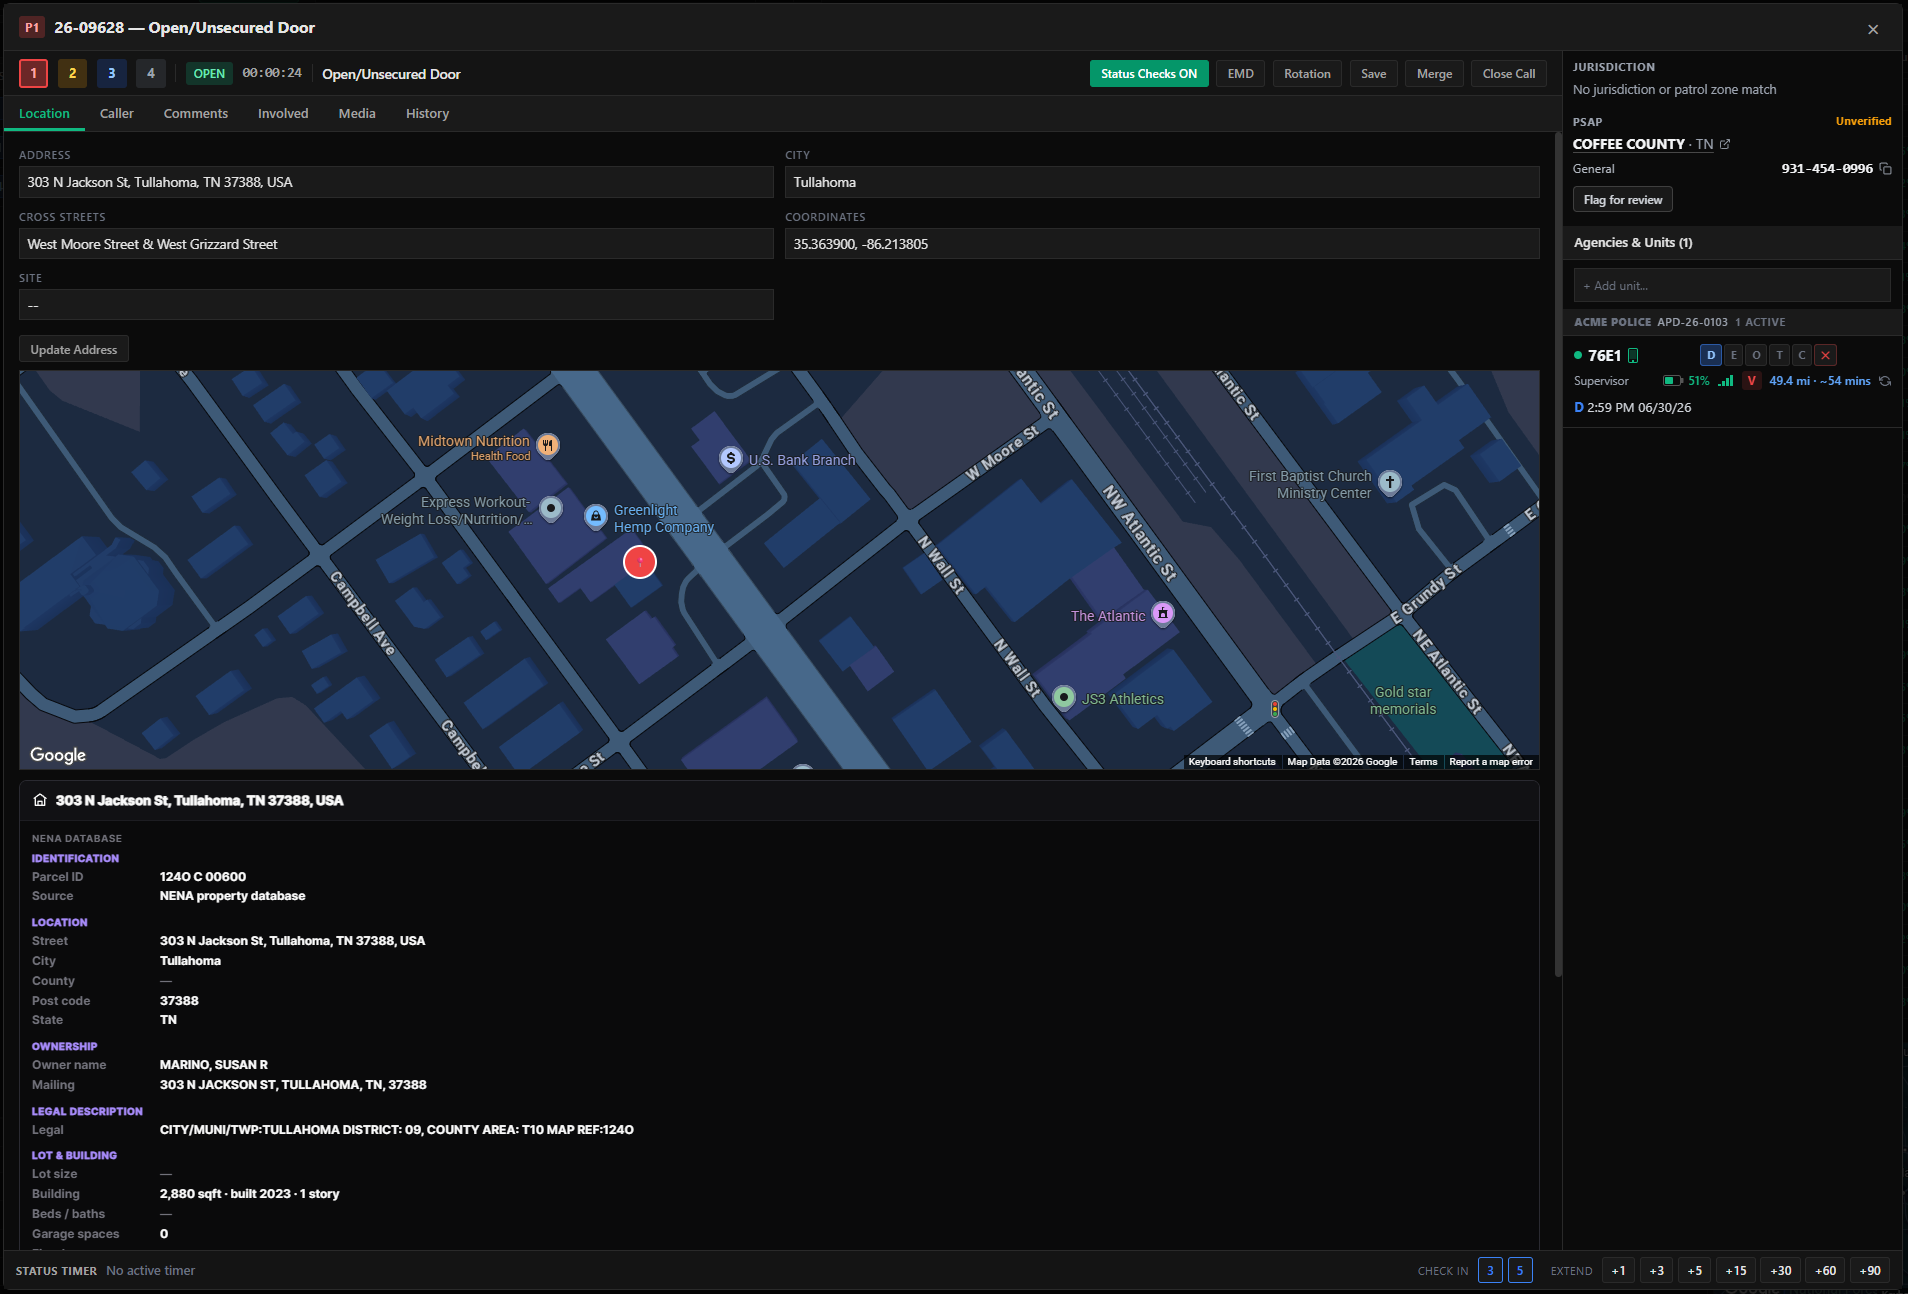Close the call detail window with X
Viewport: 1908px width, 1294px height.
pos(1873,29)
